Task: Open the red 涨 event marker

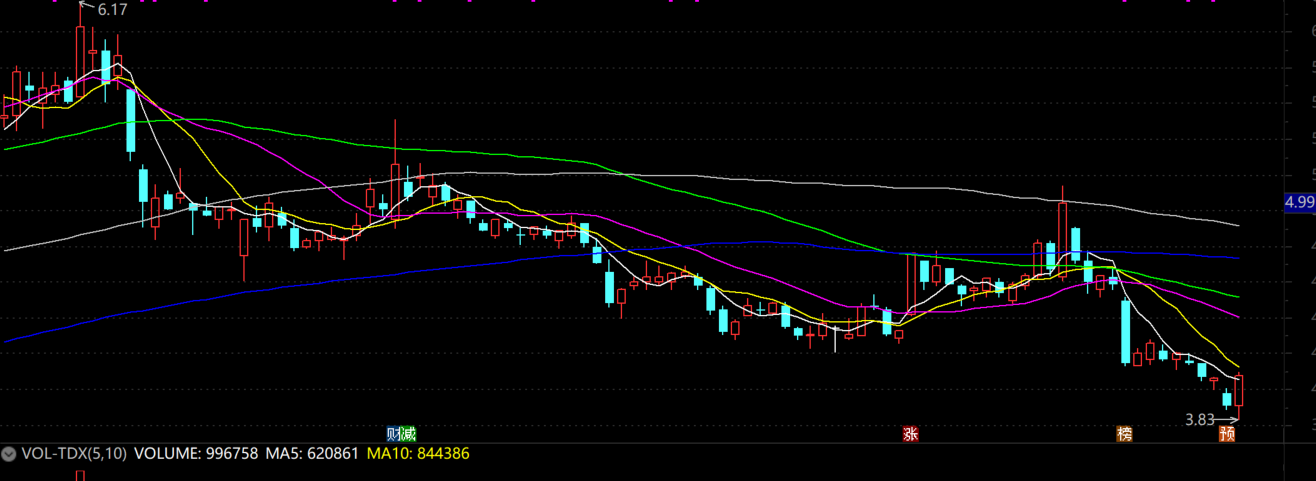Action: click(x=911, y=434)
